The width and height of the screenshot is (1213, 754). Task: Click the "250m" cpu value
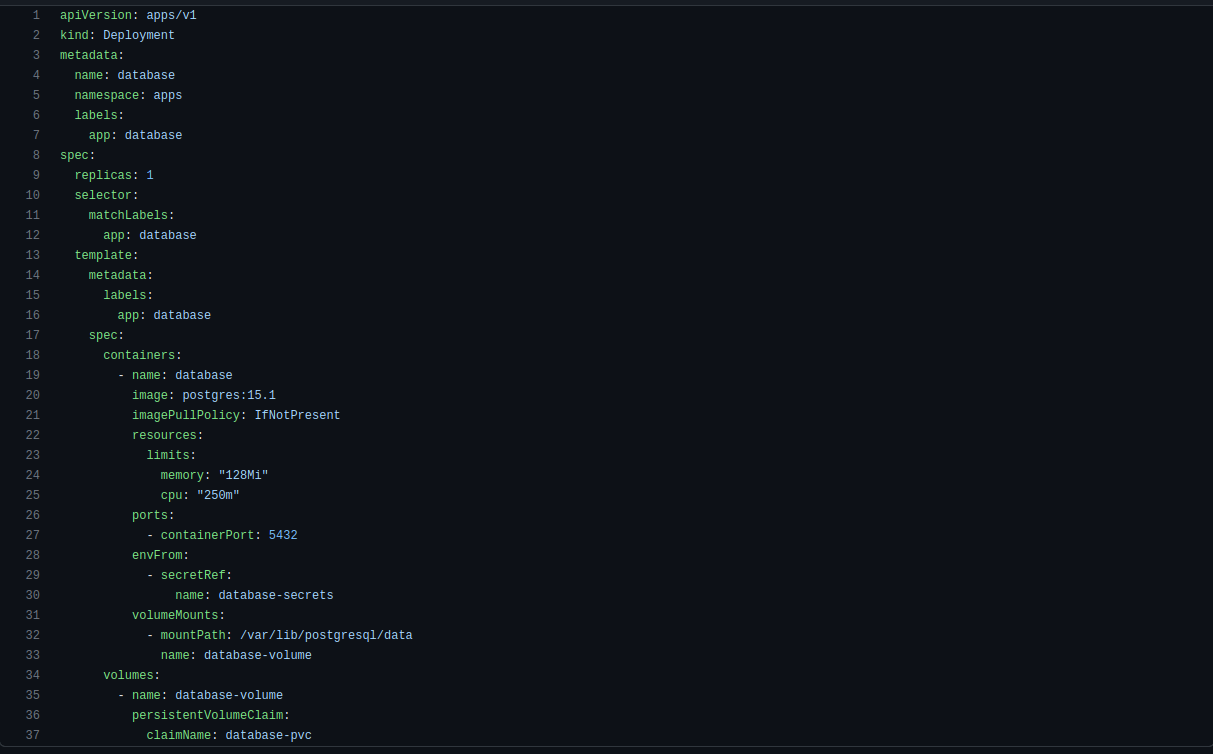coord(218,495)
